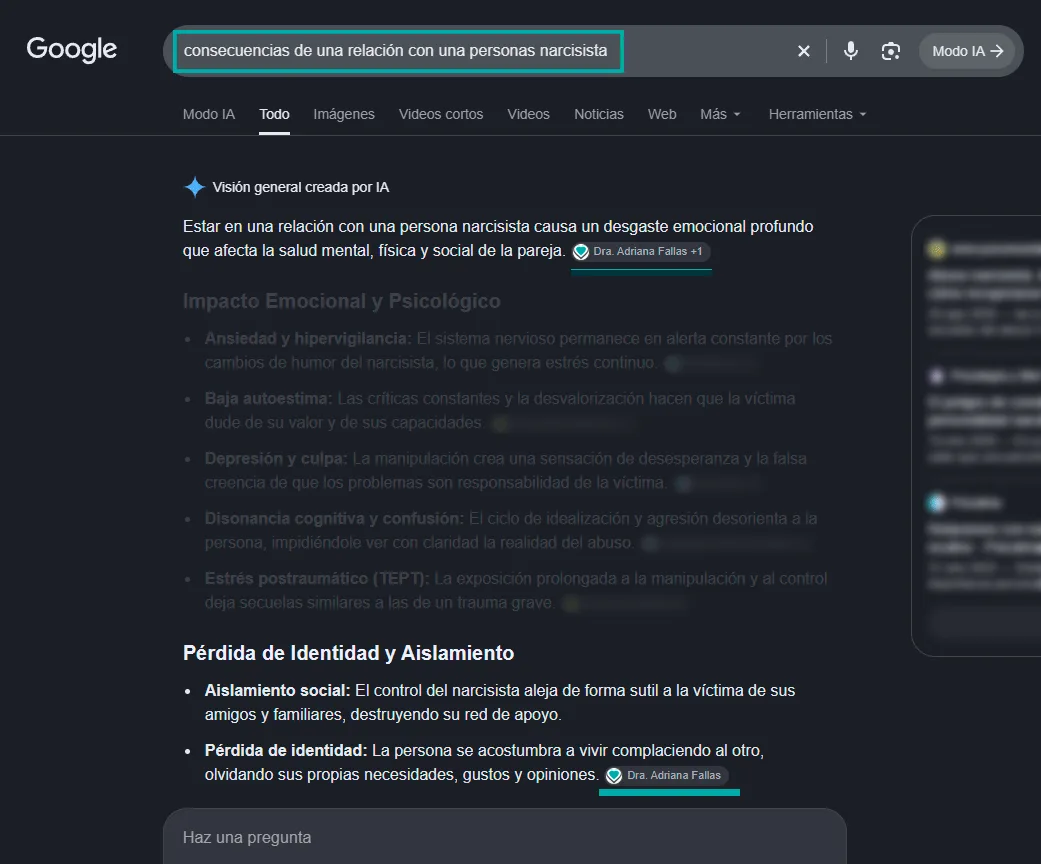Open the Google logo homepage link
The height and width of the screenshot is (864, 1041).
72,49
